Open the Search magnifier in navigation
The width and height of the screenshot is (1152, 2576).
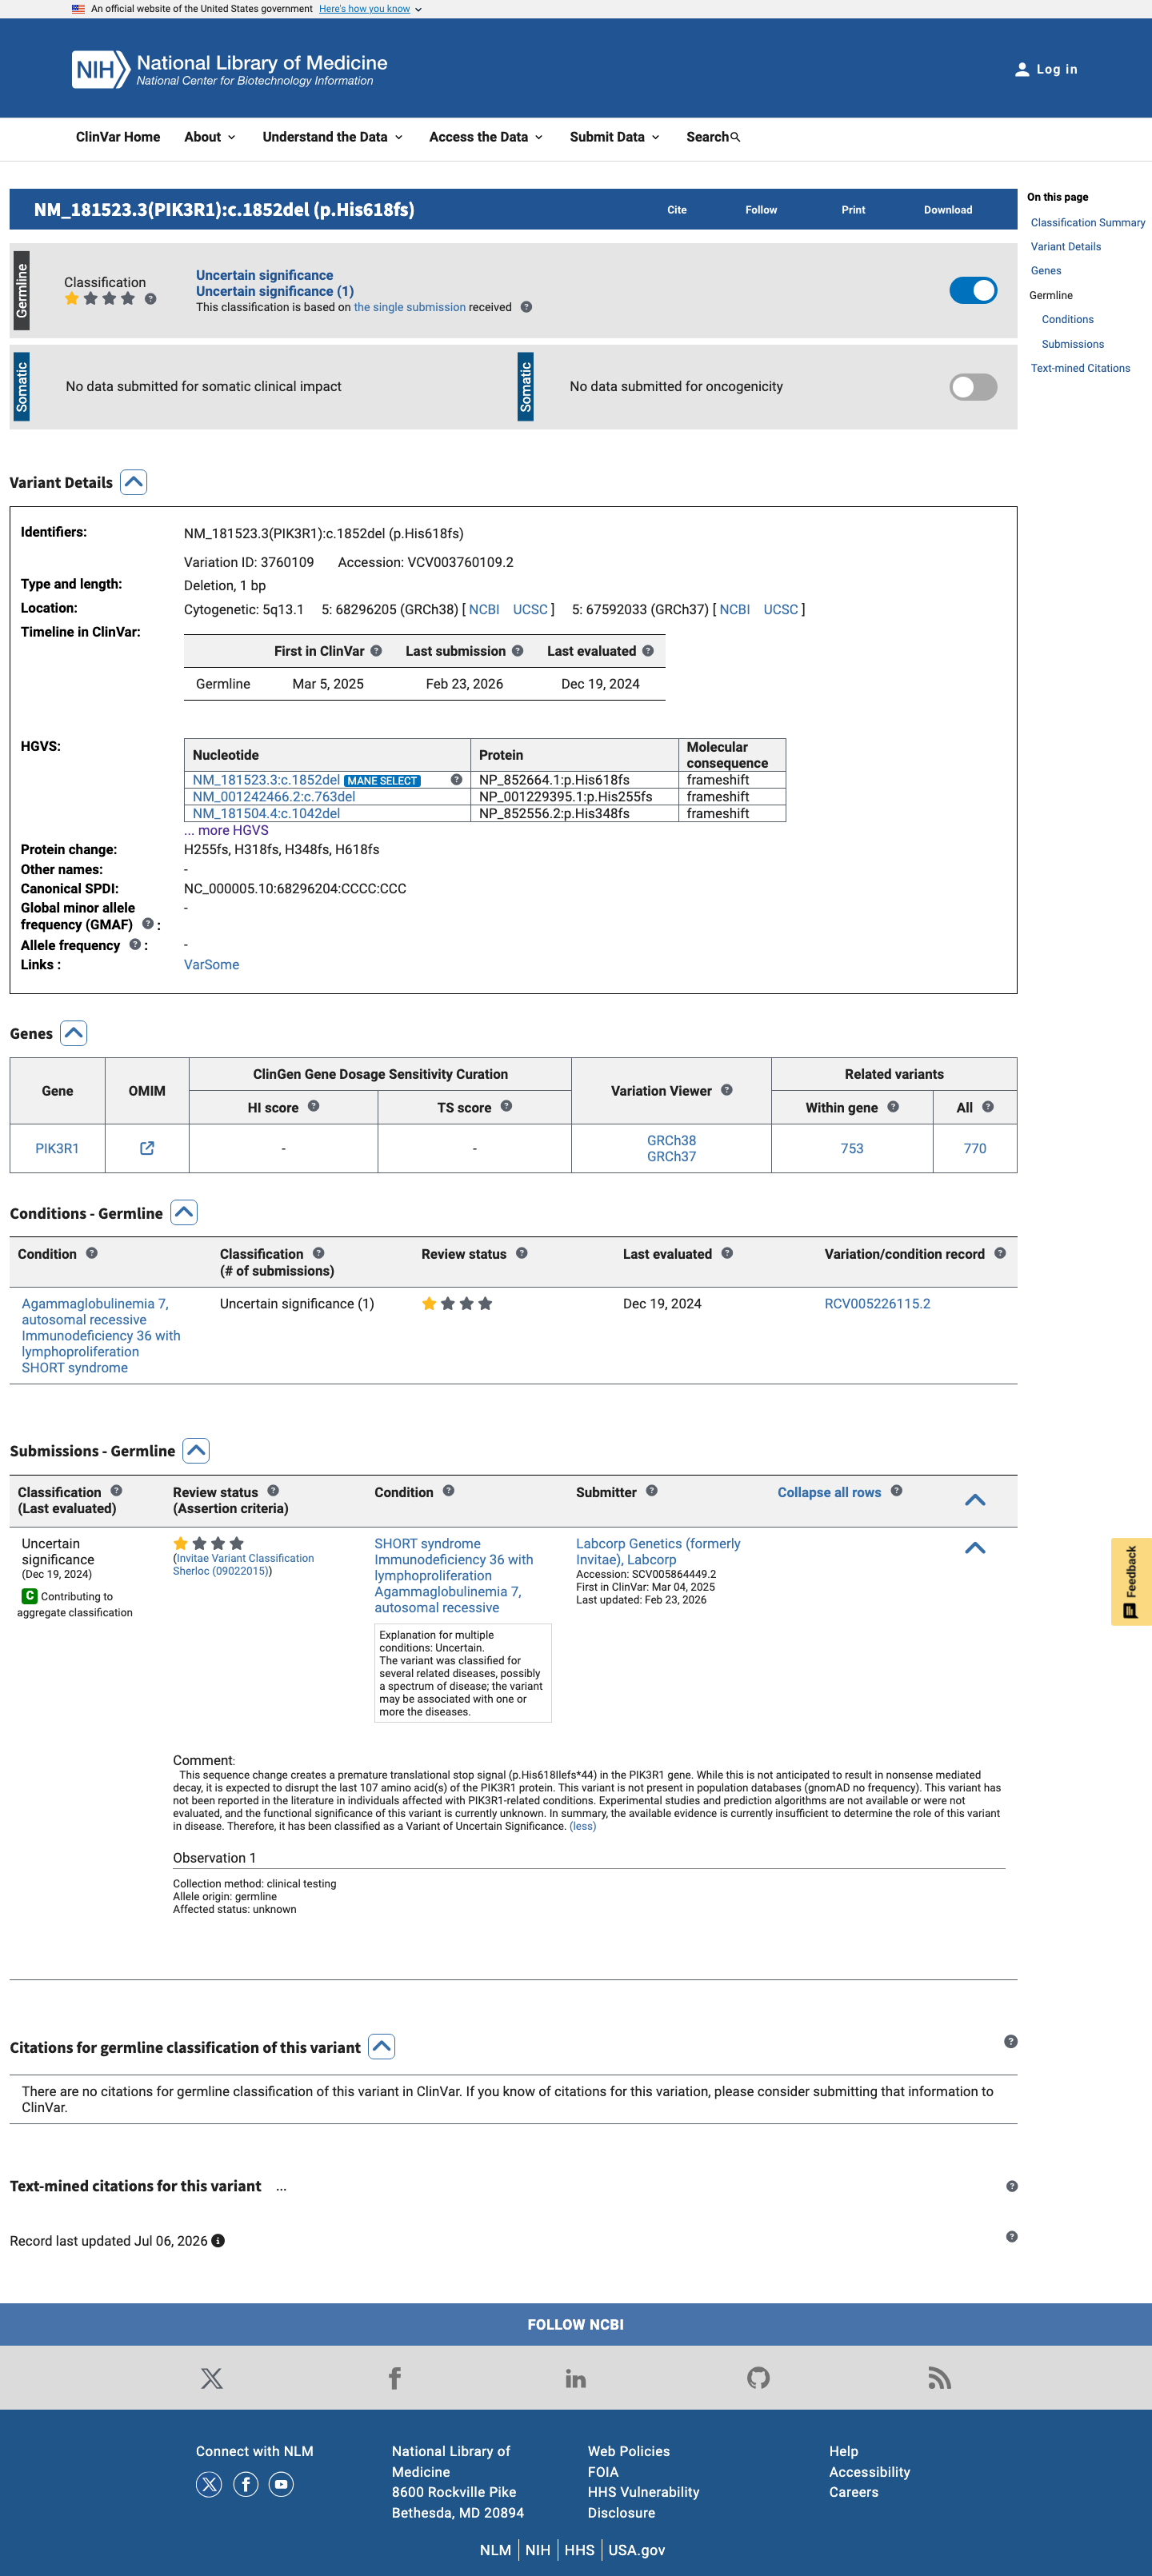click(735, 137)
